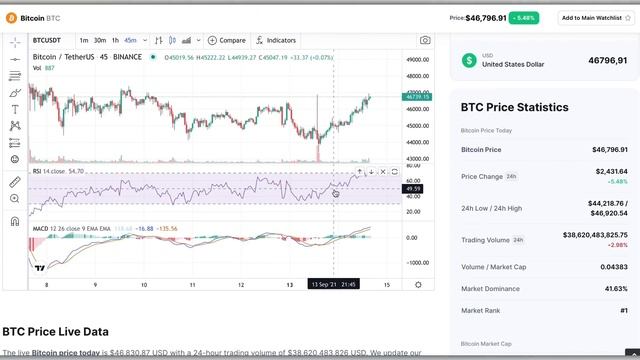Click the star in Add to Main Watchlist

click(x=628, y=18)
